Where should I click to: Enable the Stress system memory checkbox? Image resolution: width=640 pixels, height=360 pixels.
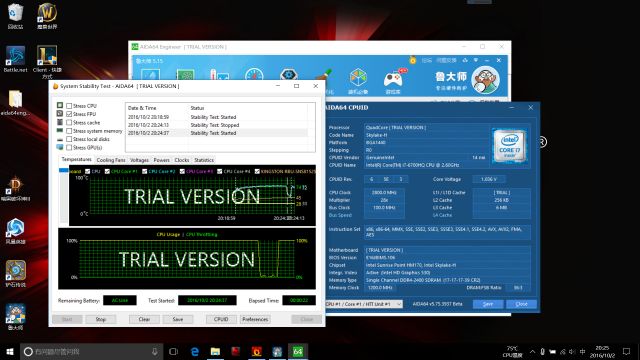pos(69,131)
